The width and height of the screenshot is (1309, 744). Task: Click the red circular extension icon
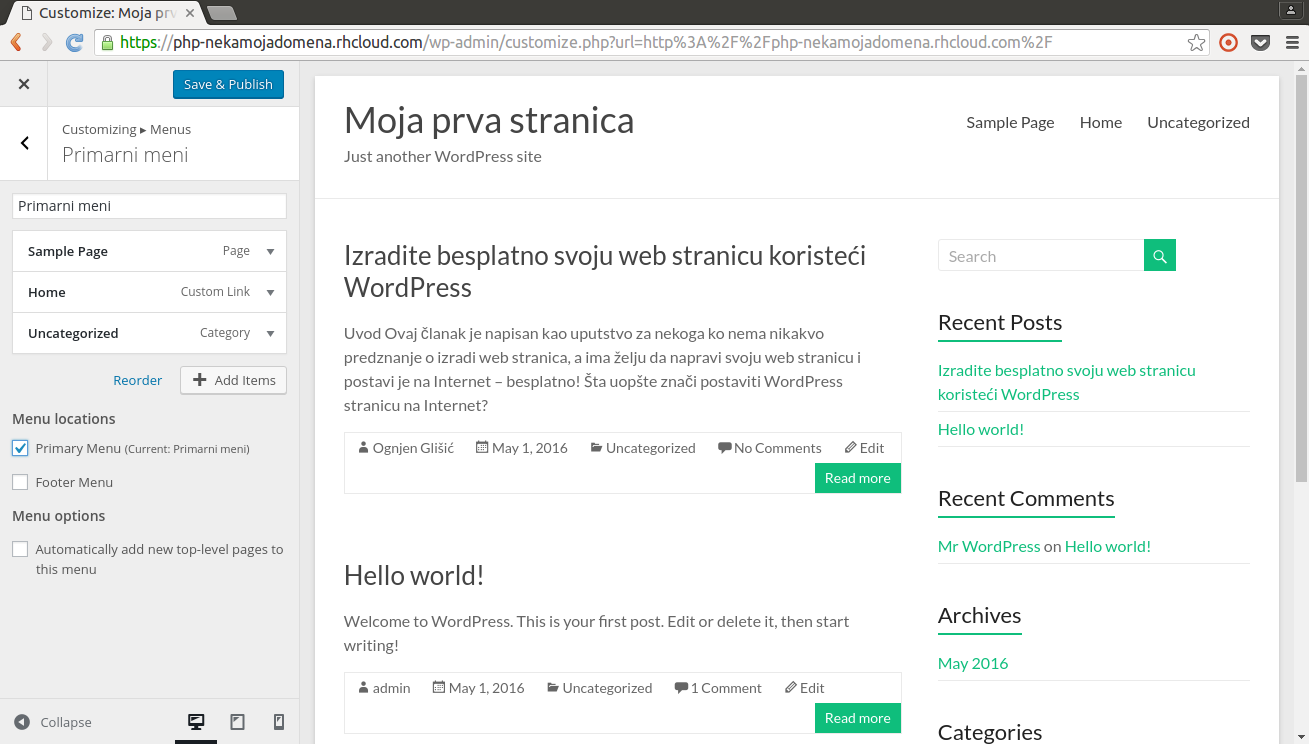pyautogui.click(x=1229, y=42)
